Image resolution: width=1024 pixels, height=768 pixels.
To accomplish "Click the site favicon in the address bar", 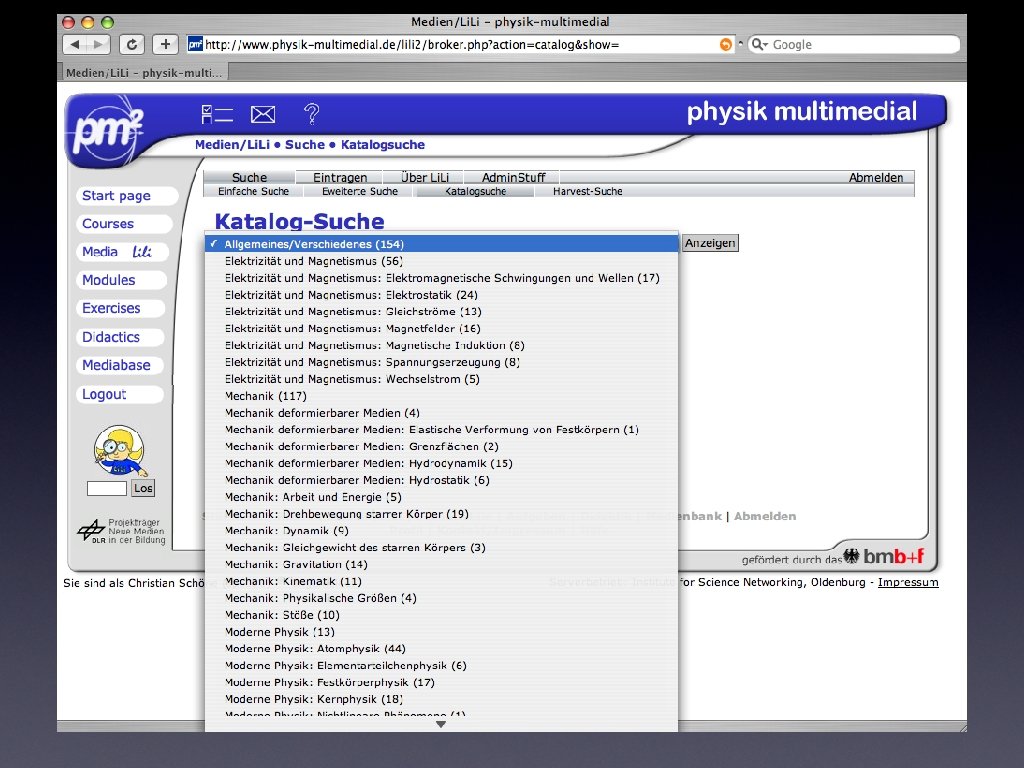I will 195,44.
